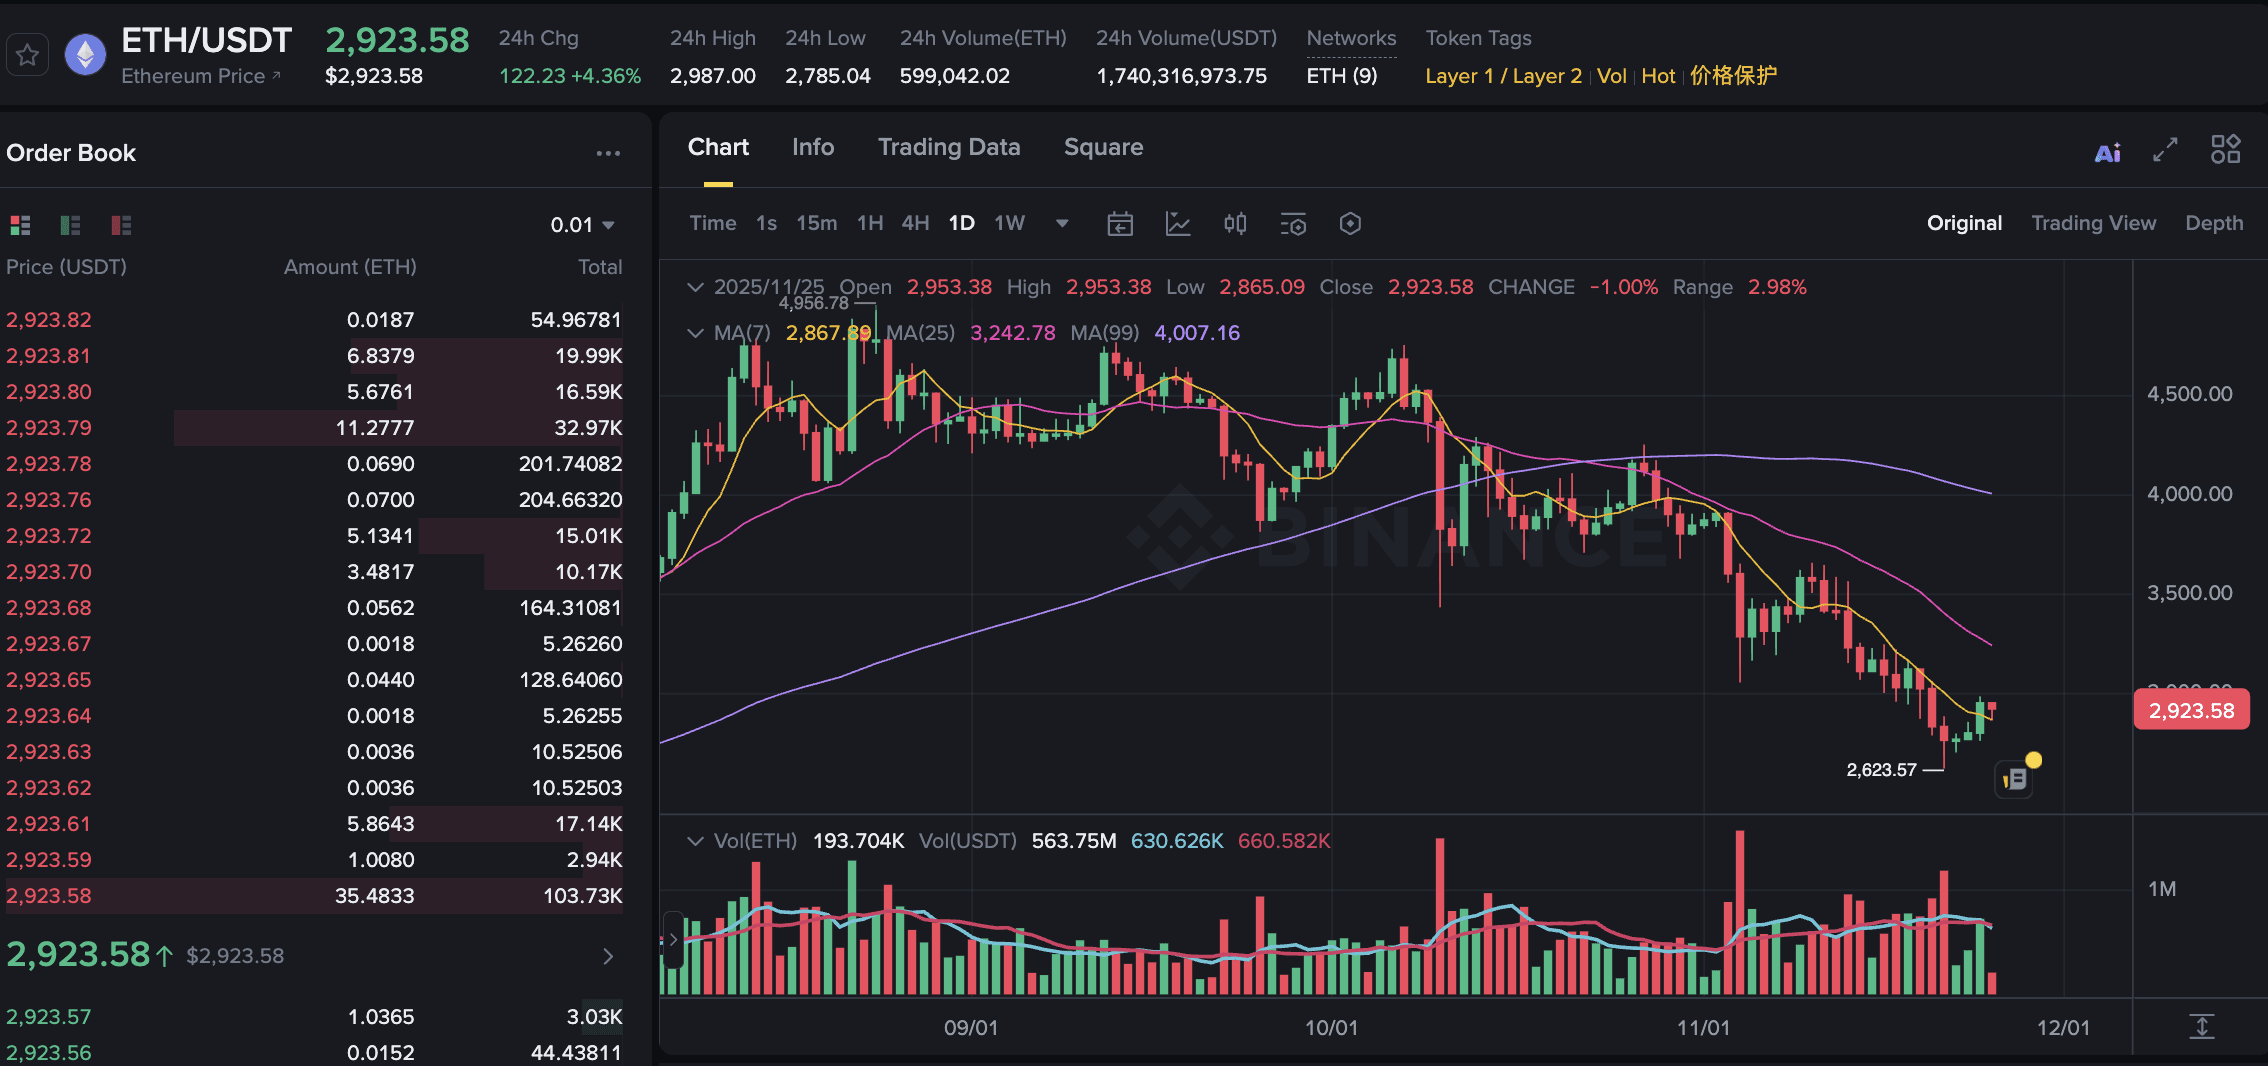Open the order book more options menu
Viewport: 2268px width, 1066px height.
pyautogui.click(x=609, y=152)
